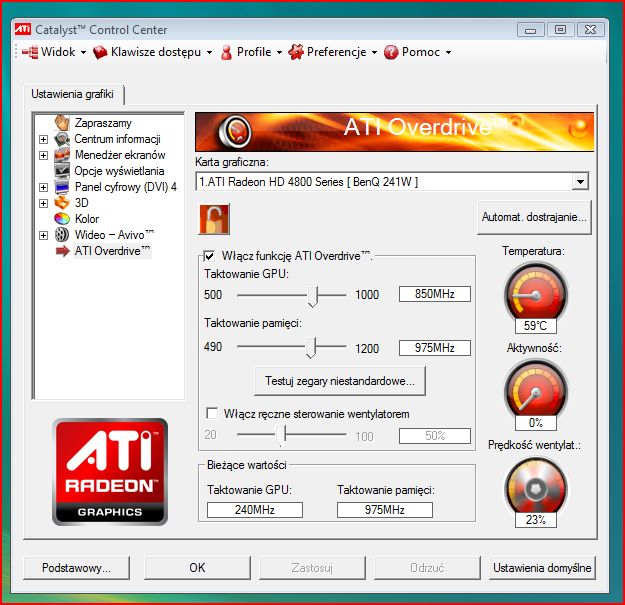Click the 850MHz GPU clock field
625x605 pixels.
point(434,294)
